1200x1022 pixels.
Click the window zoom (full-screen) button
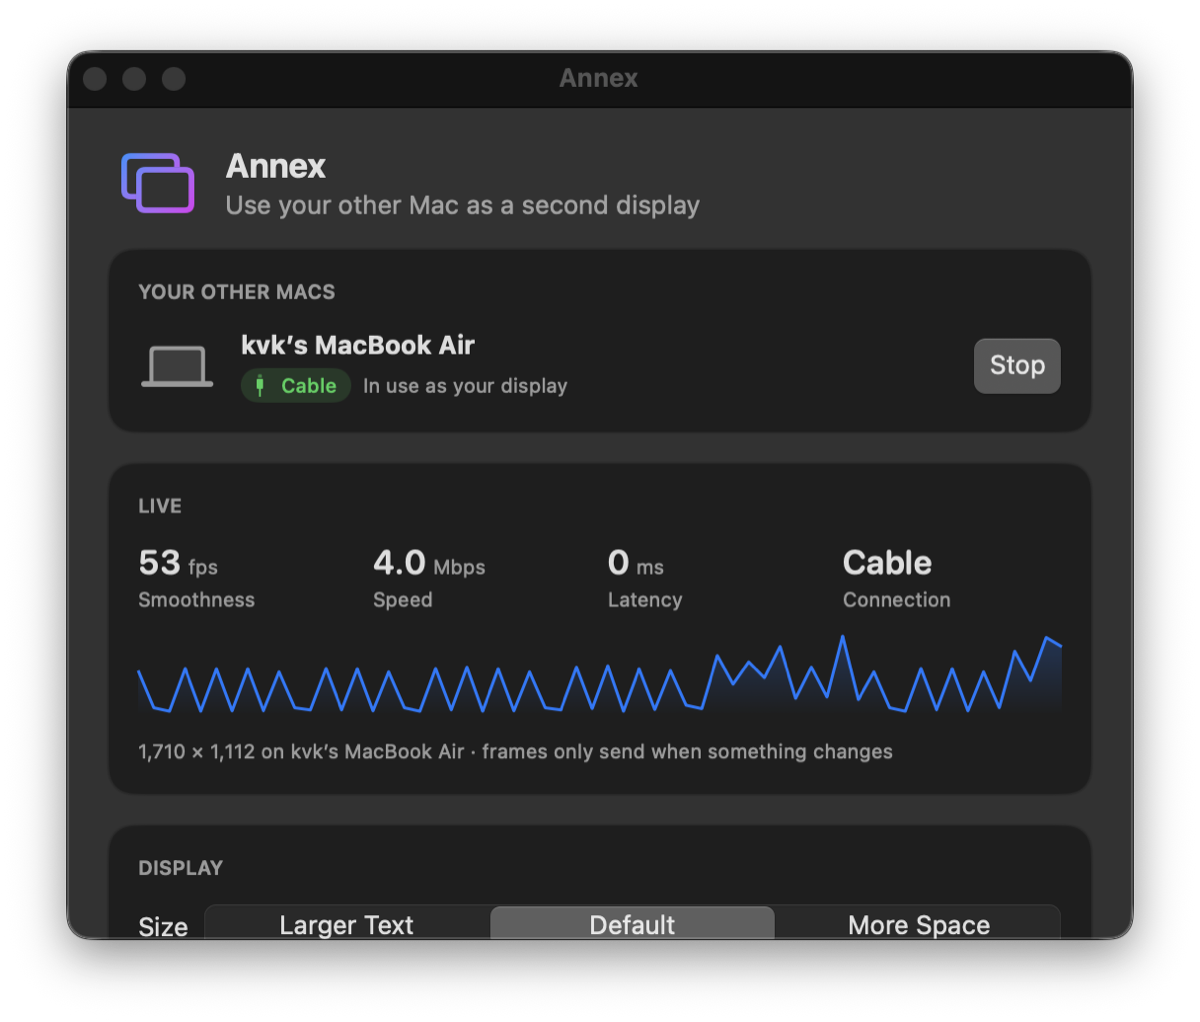pyautogui.click(x=174, y=79)
